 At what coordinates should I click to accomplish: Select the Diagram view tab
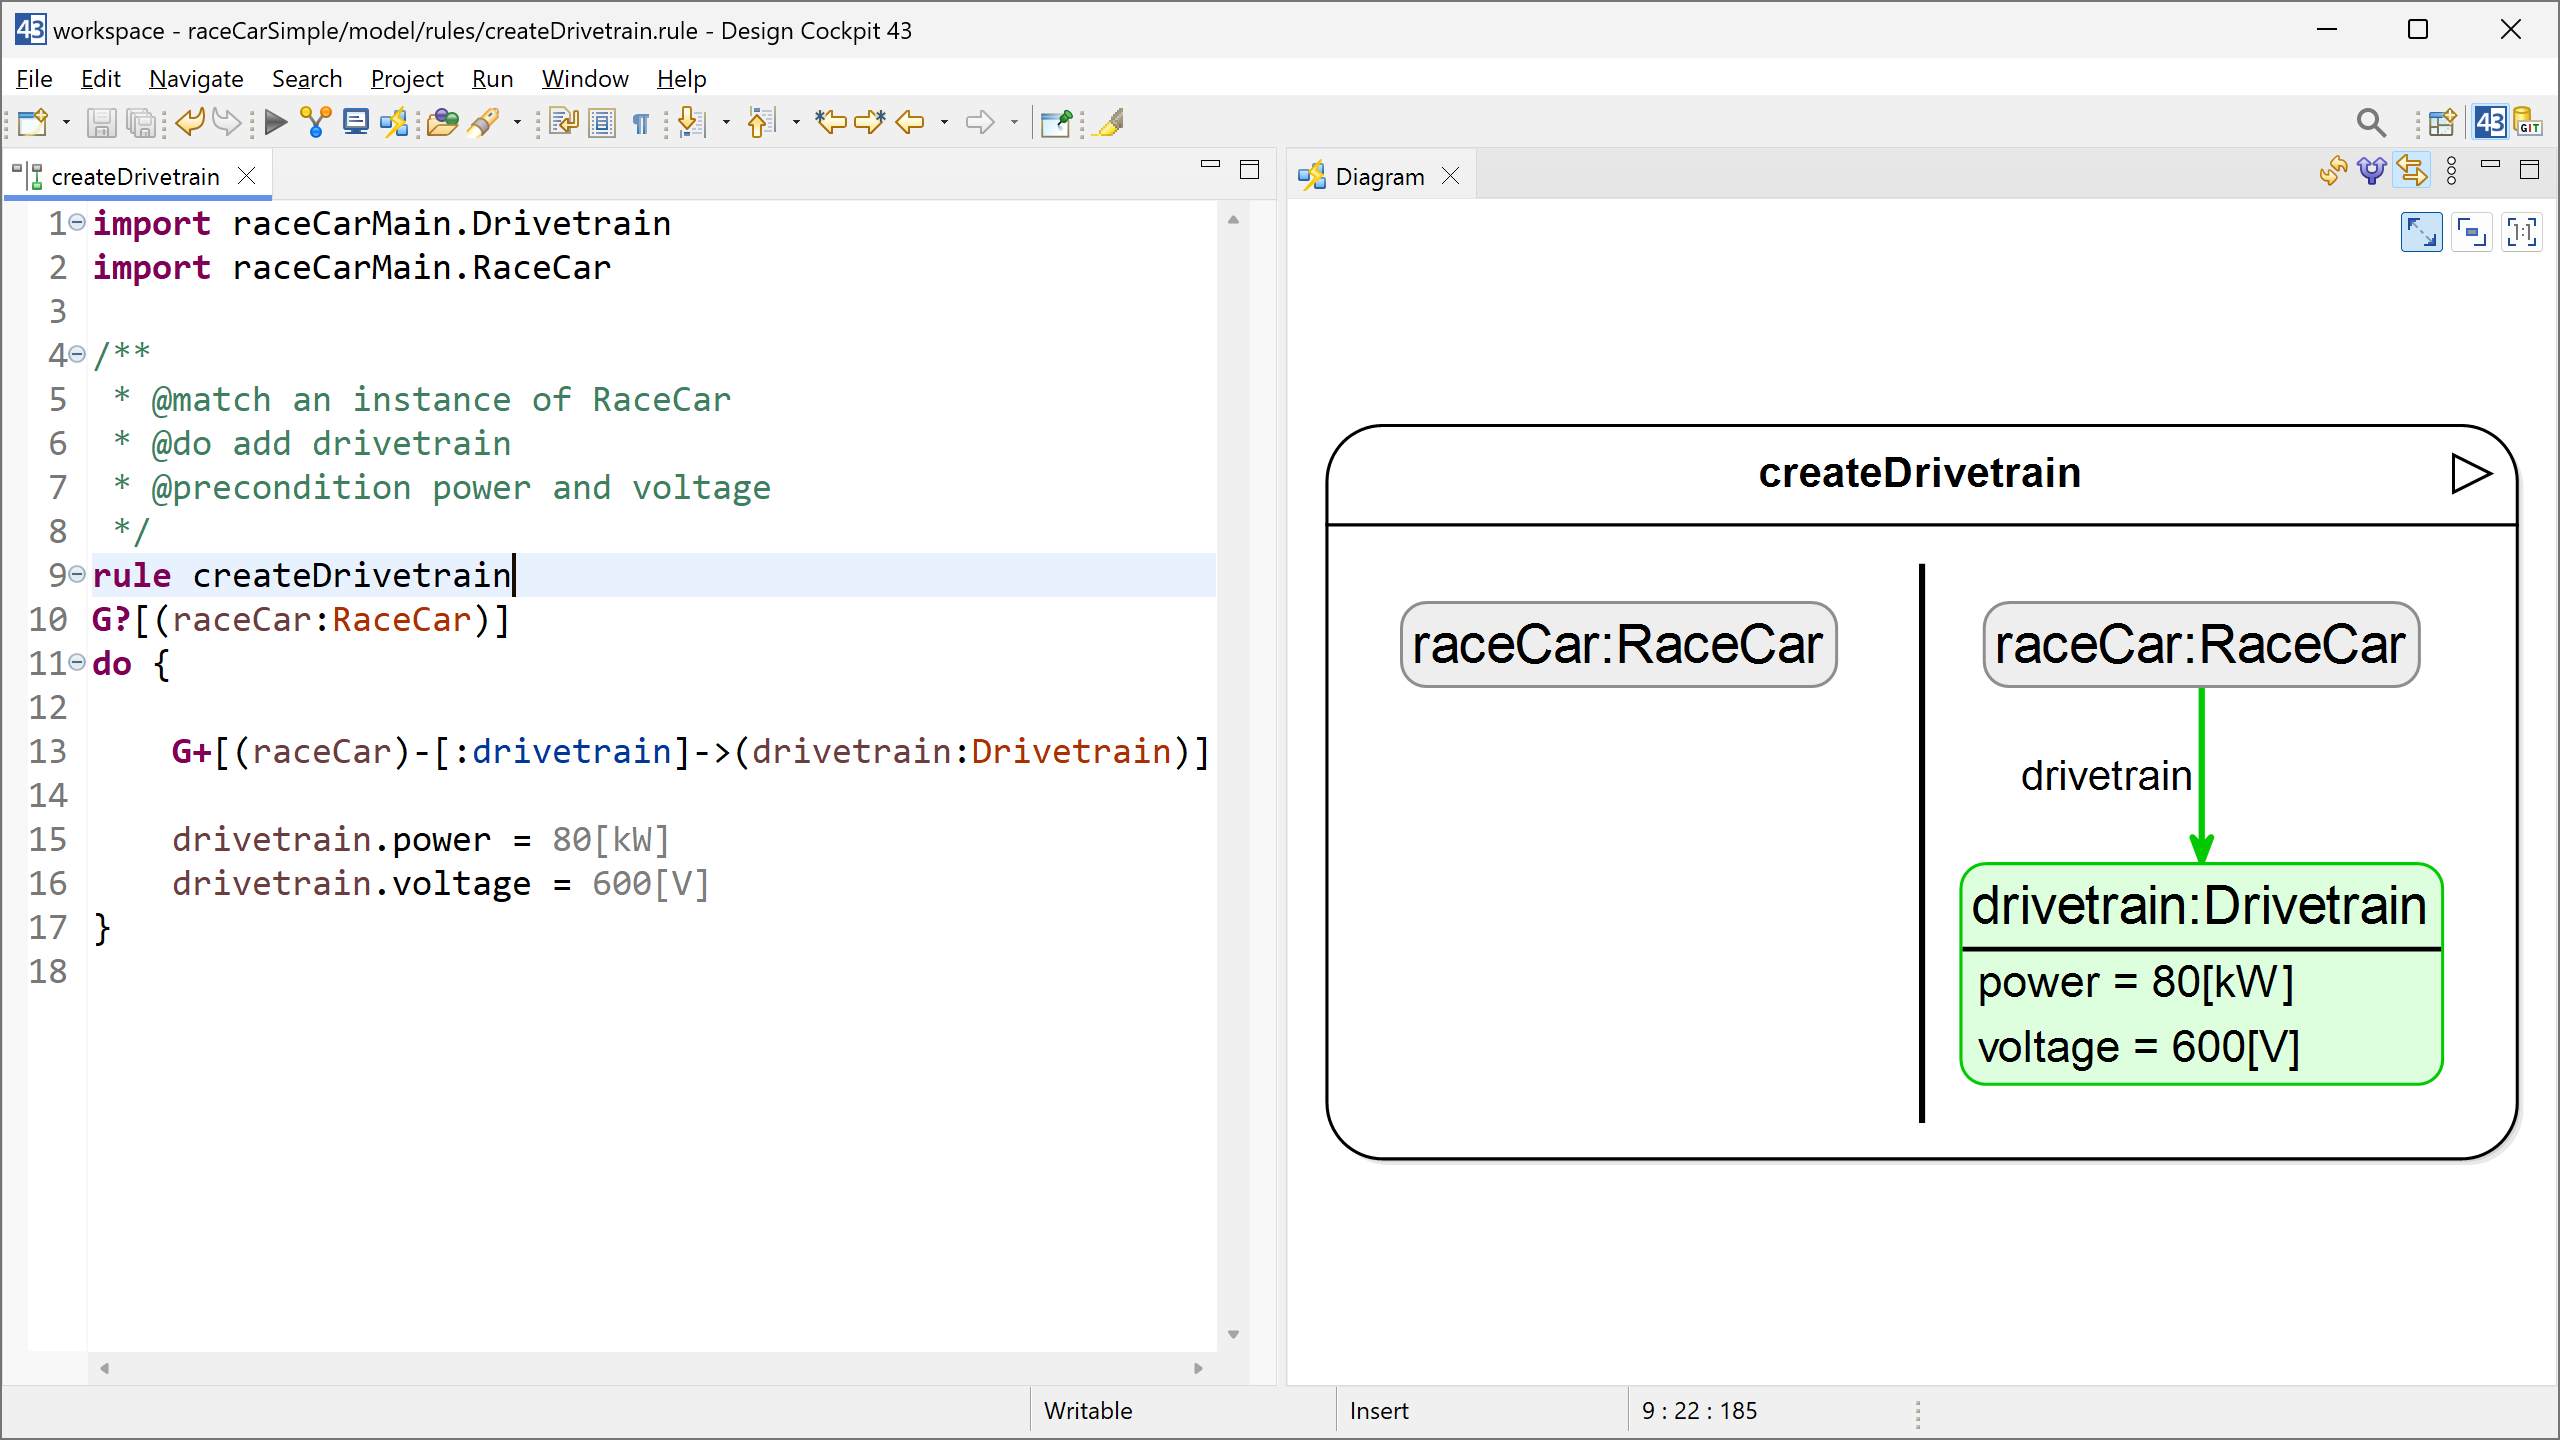pos(1379,177)
